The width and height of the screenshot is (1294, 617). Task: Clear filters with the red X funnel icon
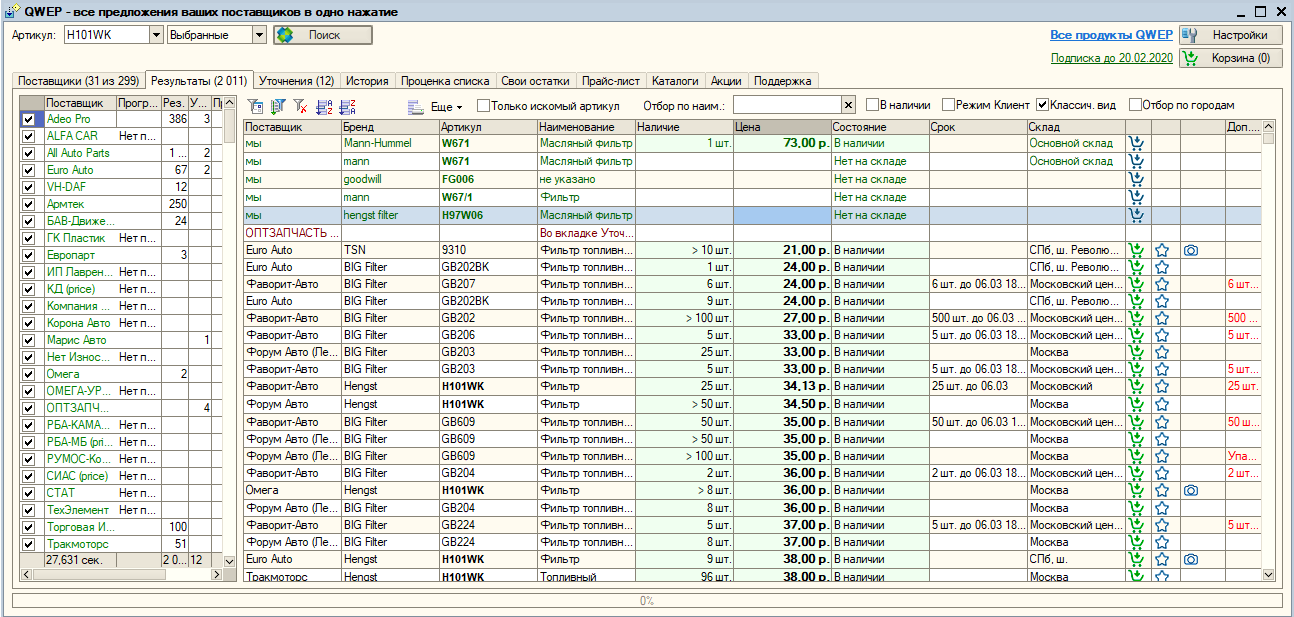pyautogui.click(x=301, y=106)
